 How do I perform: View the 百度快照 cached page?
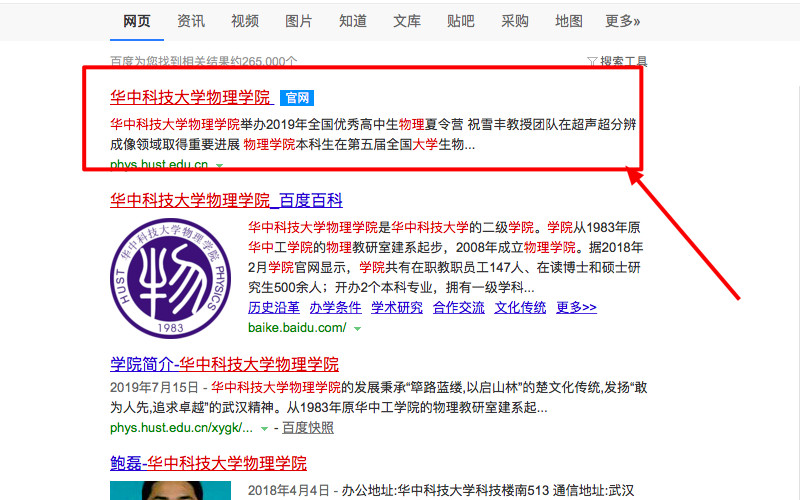(307, 428)
